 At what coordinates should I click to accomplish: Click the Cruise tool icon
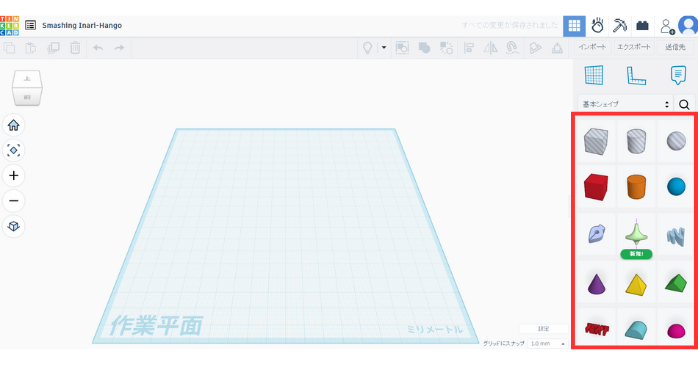click(513, 48)
